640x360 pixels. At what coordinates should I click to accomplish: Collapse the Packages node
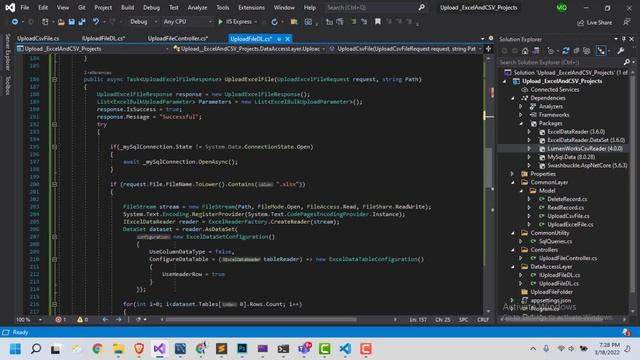click(x=521, y=123)
